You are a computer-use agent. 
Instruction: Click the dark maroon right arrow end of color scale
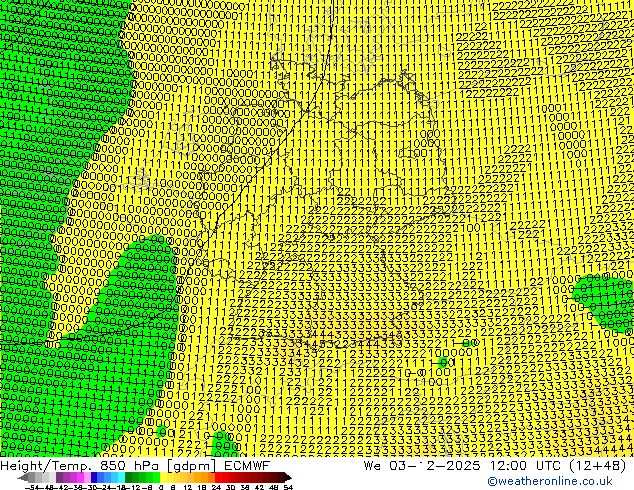click(x=288, y=477)
